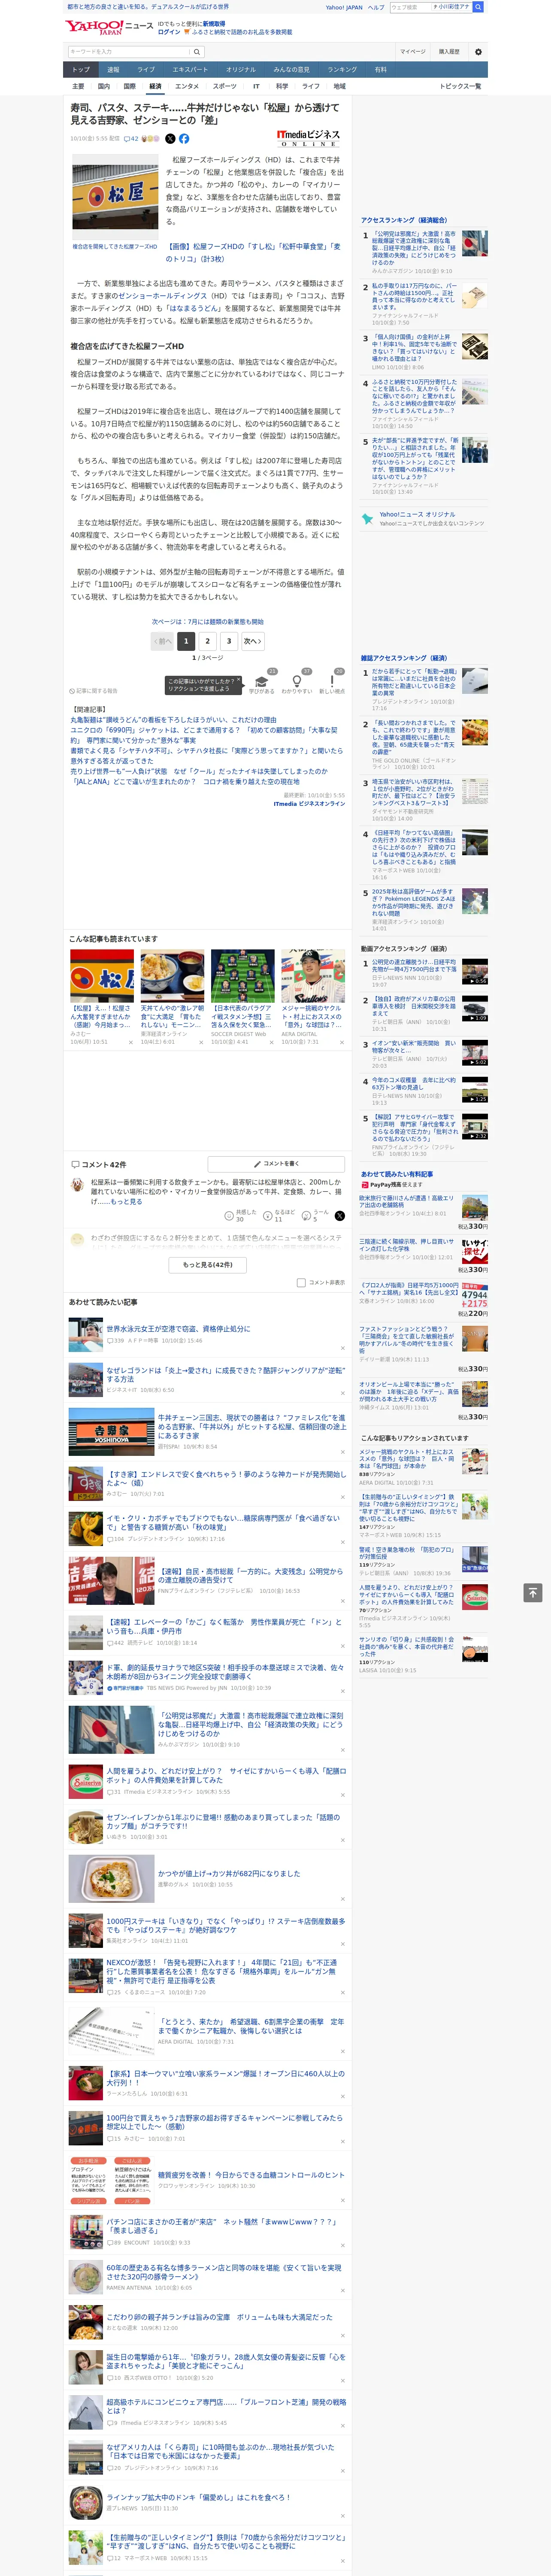Open related article 丸亀製麺は讃岐うどんの看板

point(173,719)
